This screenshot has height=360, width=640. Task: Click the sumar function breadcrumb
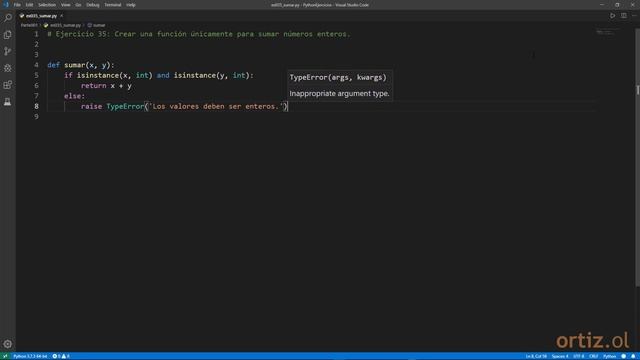tap(96, 25)
